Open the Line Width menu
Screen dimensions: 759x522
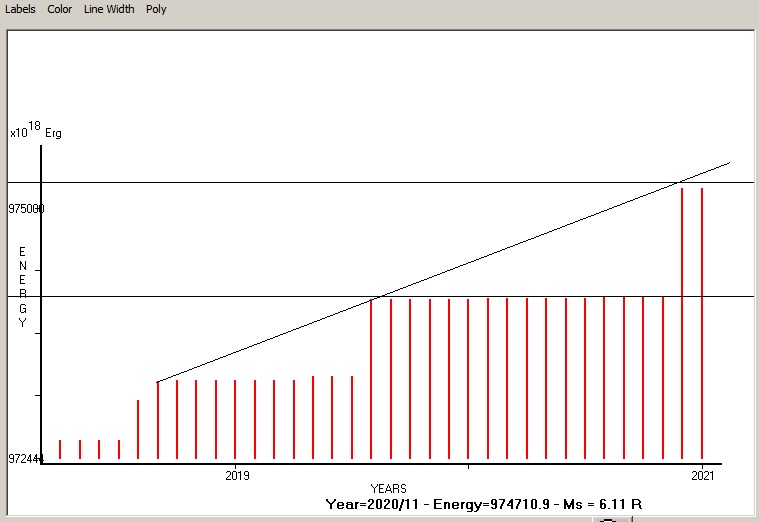(x=108, y=9)
